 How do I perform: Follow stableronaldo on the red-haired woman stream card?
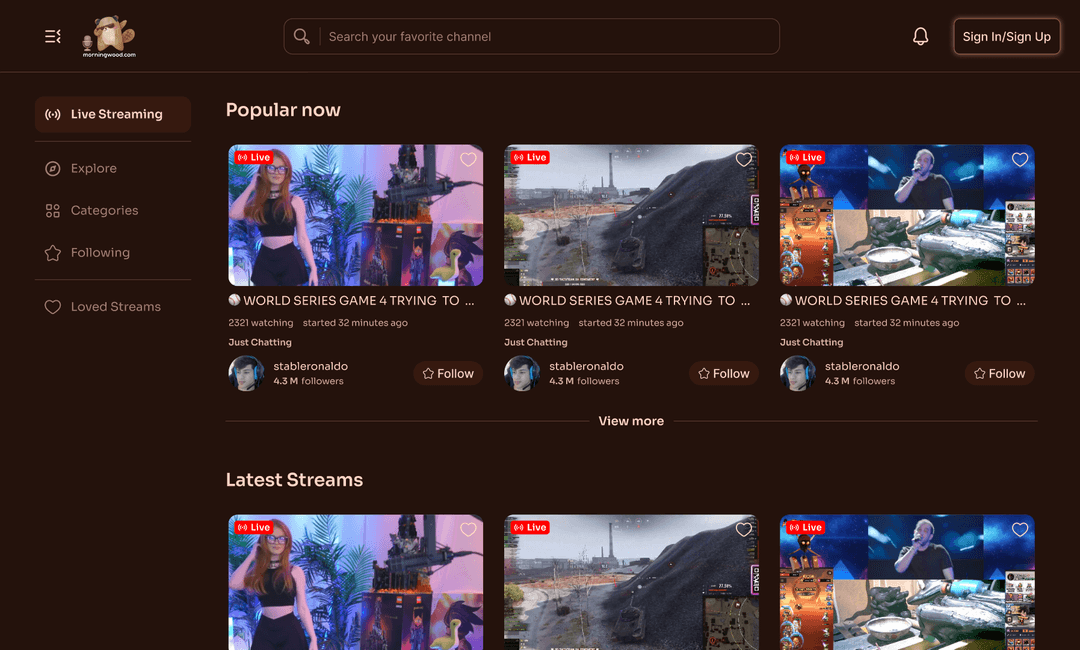[x=448, y=373]
